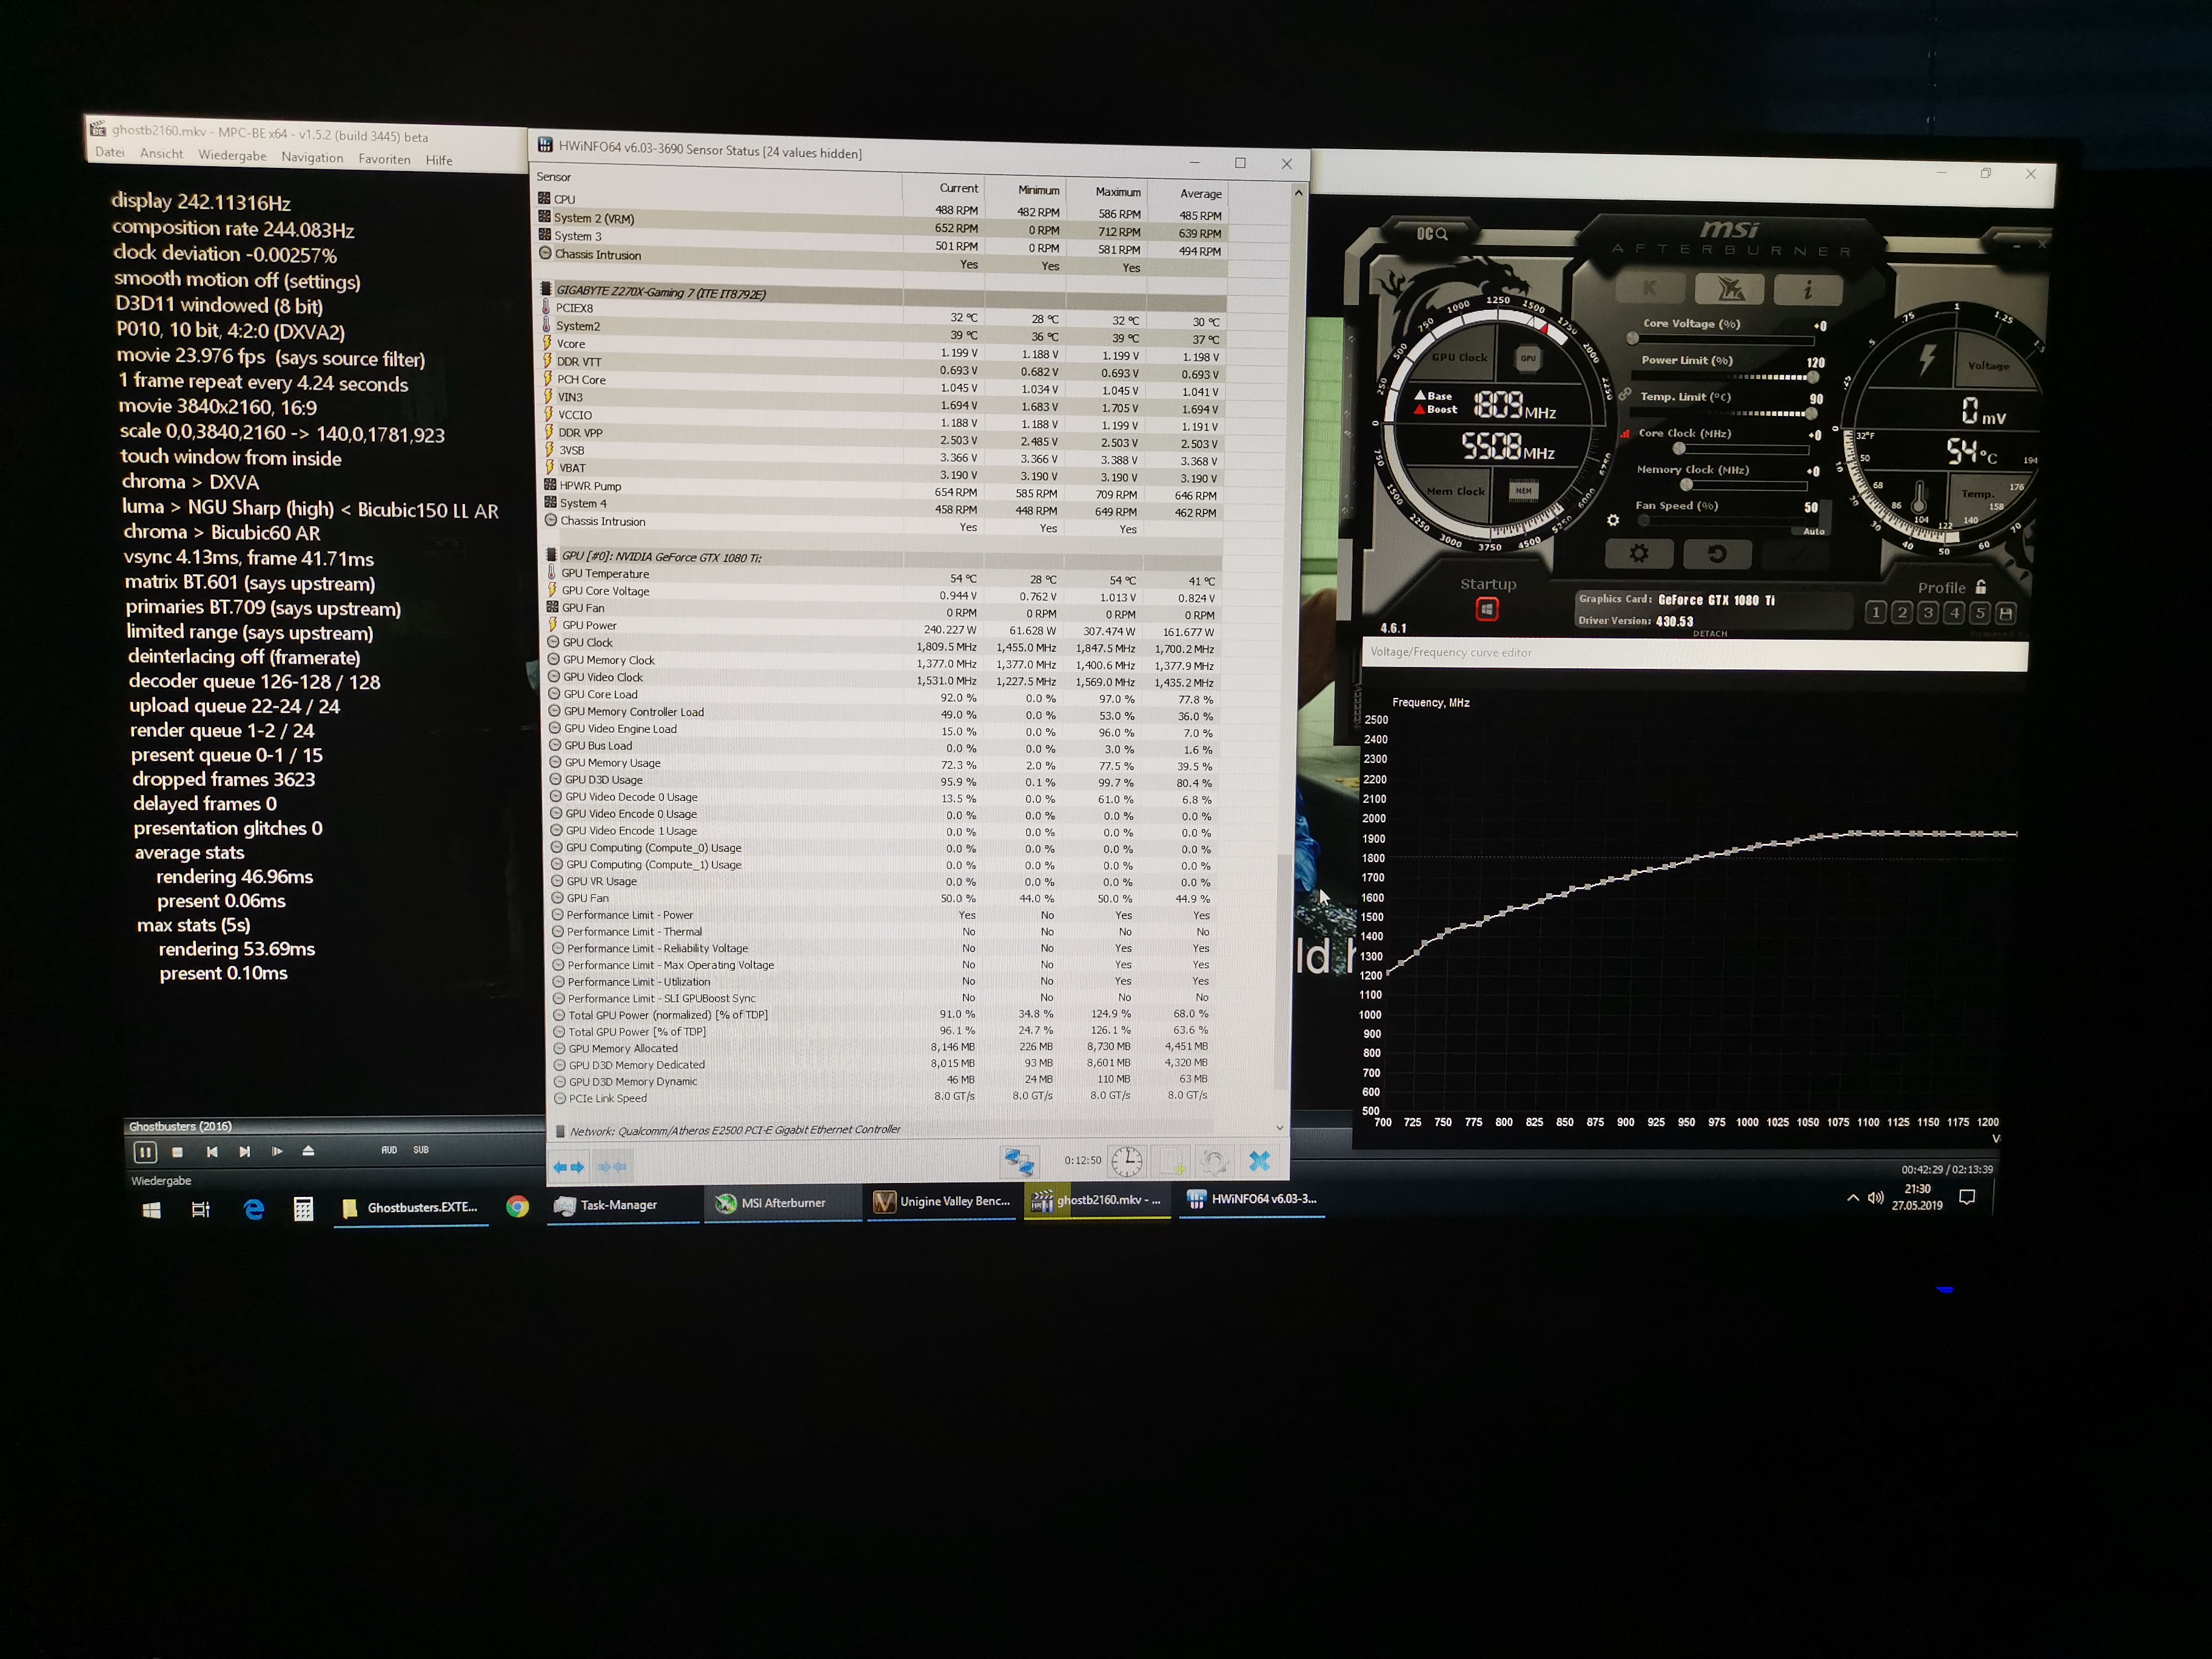Click the HWiNFO blue X close-sensors icon
The height and width of the screenshot is (1659, 2212).
pos(1259,1161)
